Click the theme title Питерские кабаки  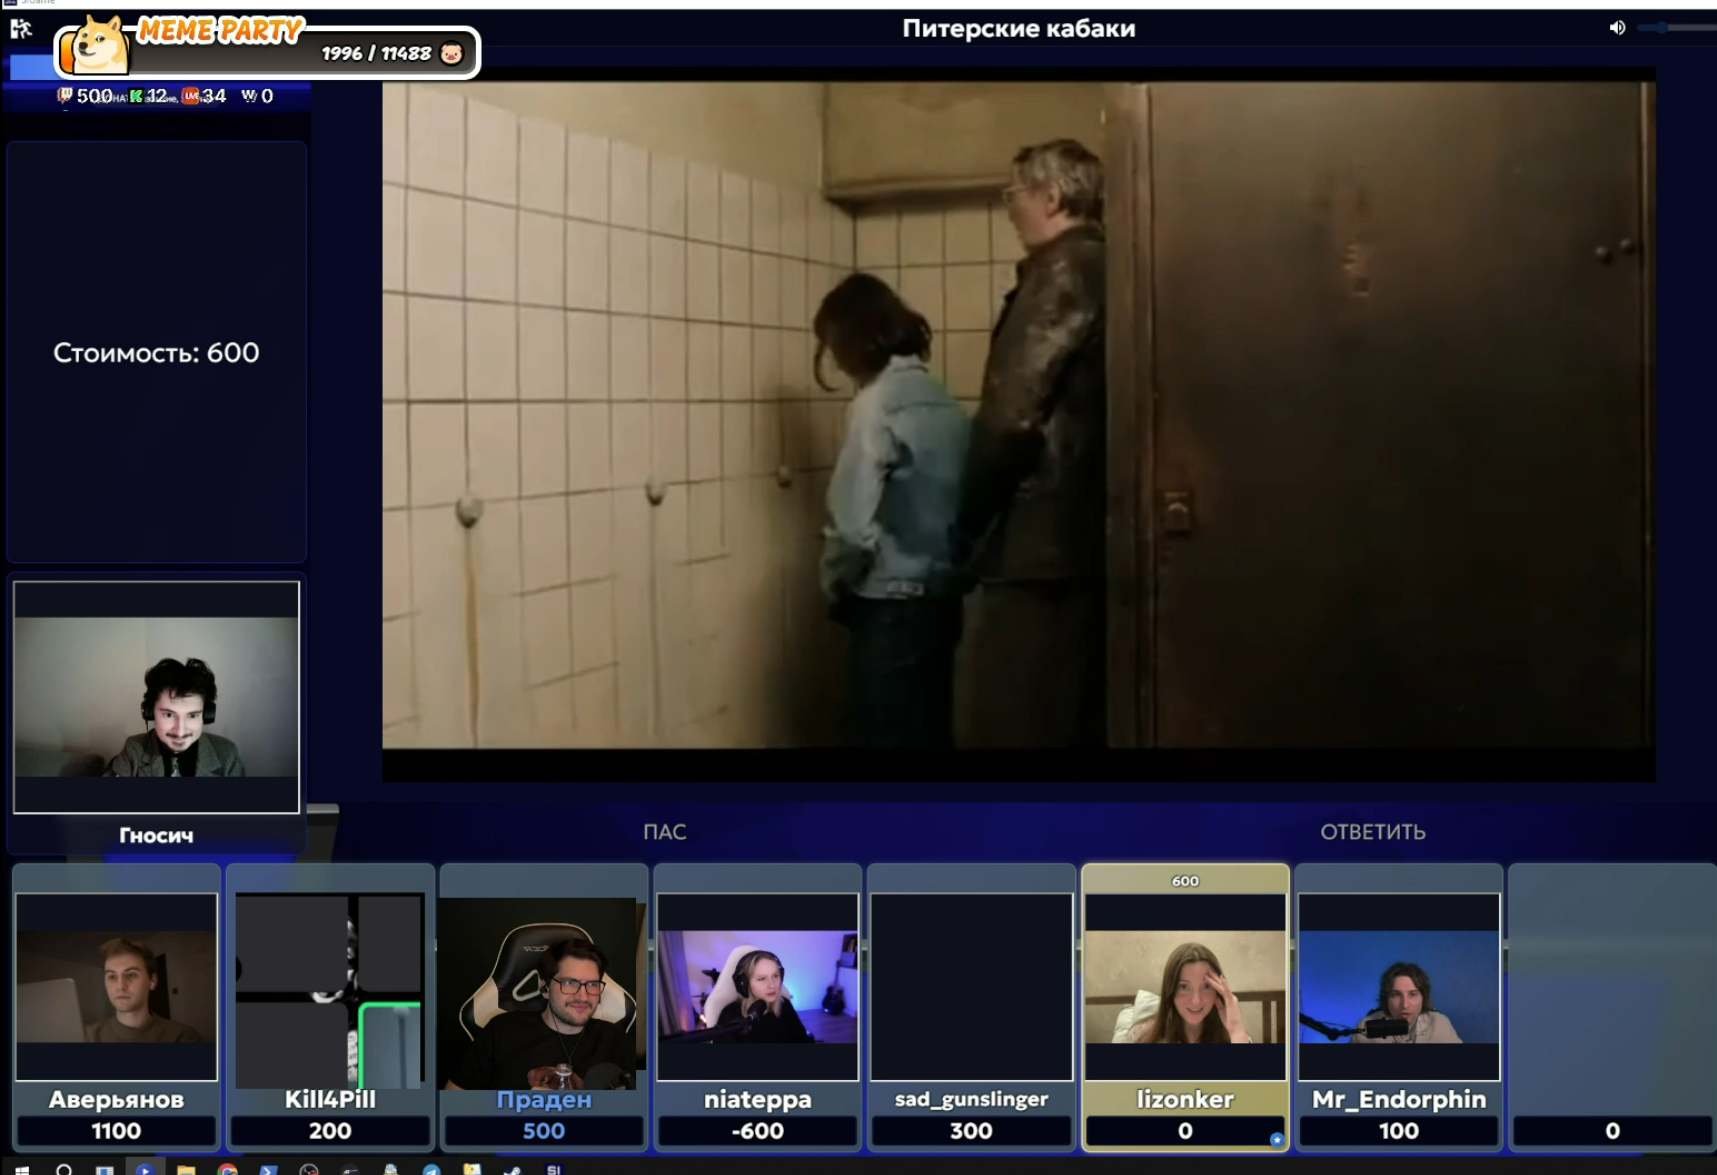pos(1018,28)
